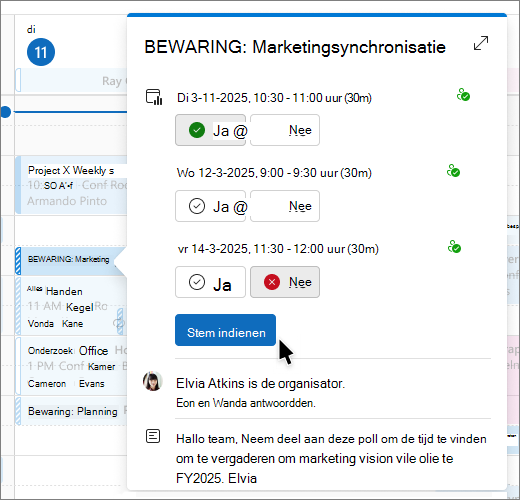
Task: Select Nee for Wo 12-3-2025 time slot
Action: point(285,206)
